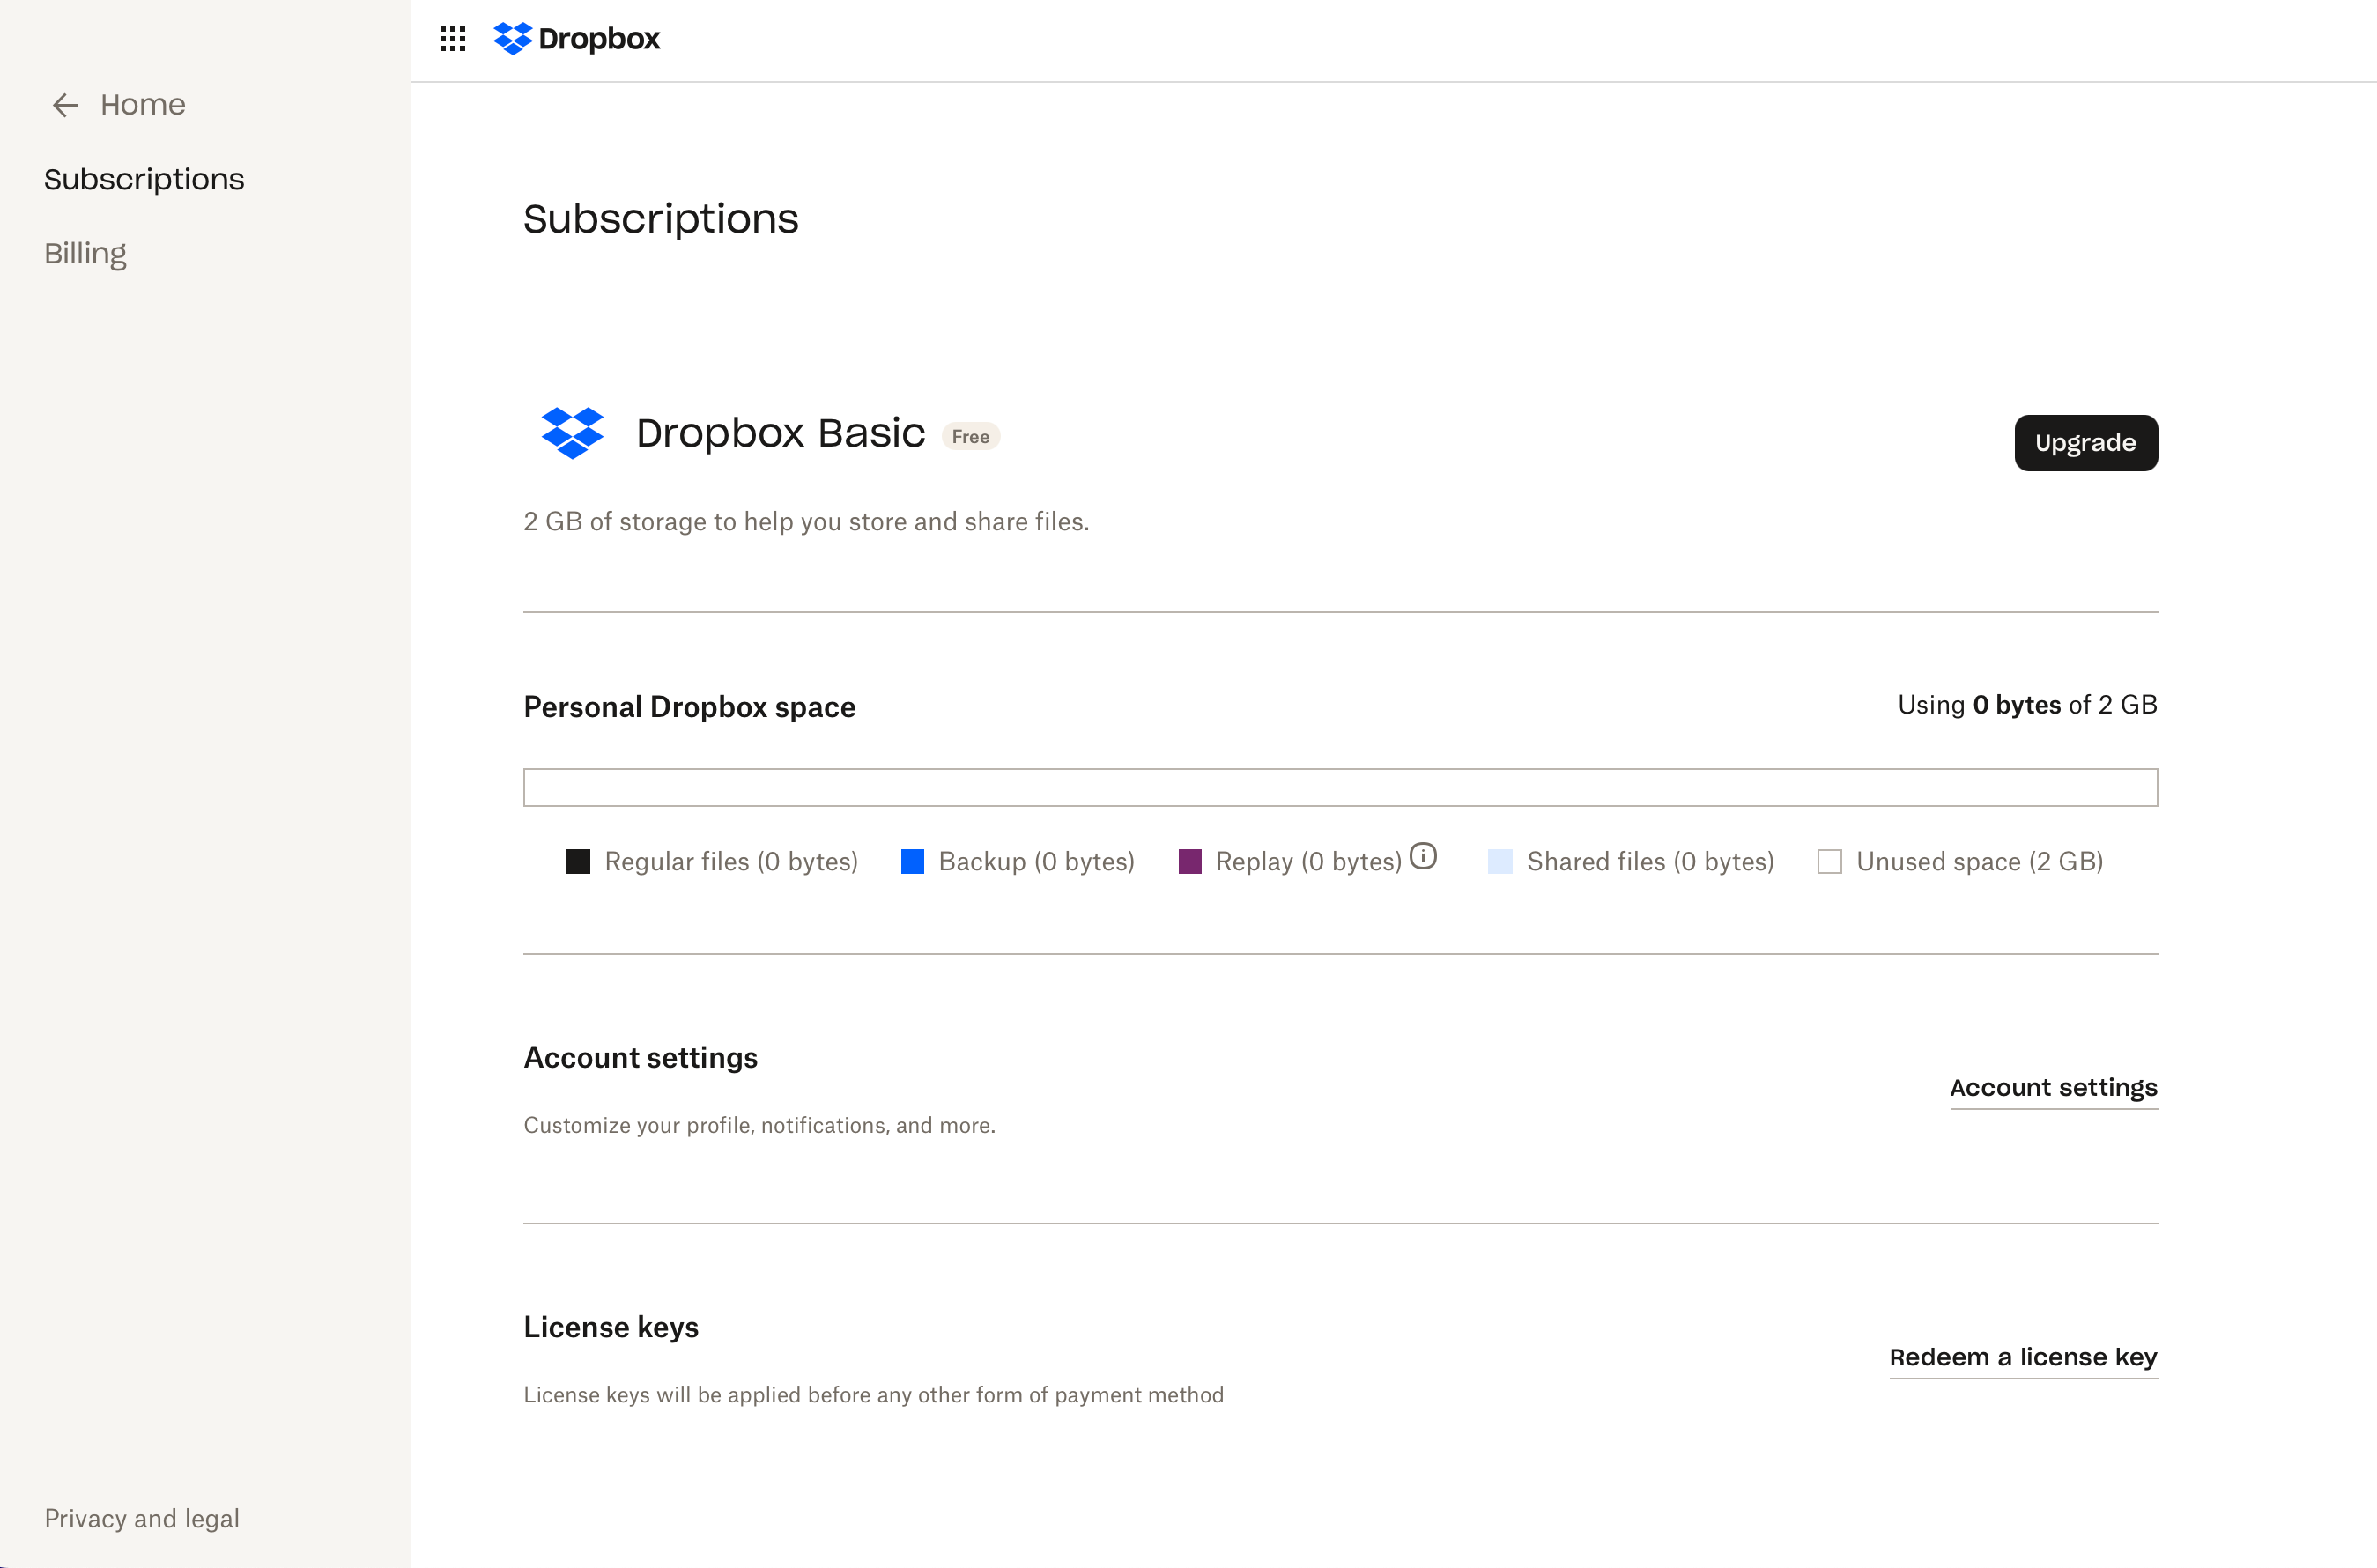
Task: Click the storage usage bar
Action: click(1340, 788)
